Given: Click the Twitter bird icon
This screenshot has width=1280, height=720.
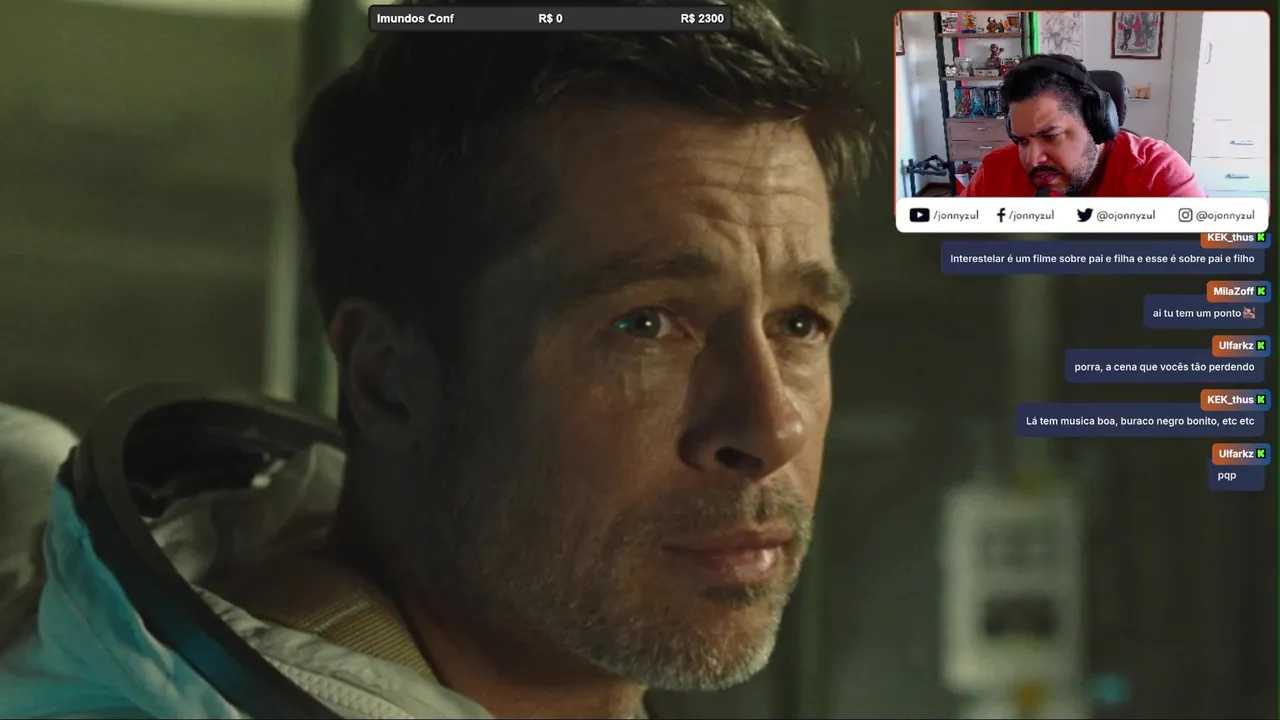Looking at the screenshot, I should click(1084, 215).
